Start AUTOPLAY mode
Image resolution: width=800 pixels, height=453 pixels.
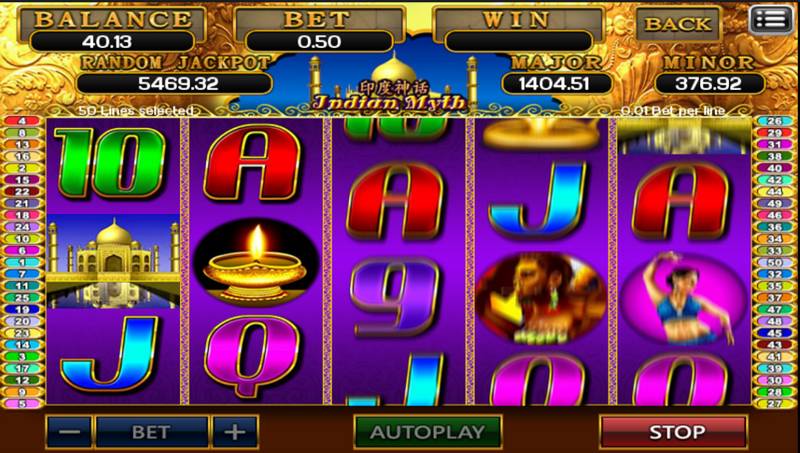pyautogui.click(x=428, y=432)
